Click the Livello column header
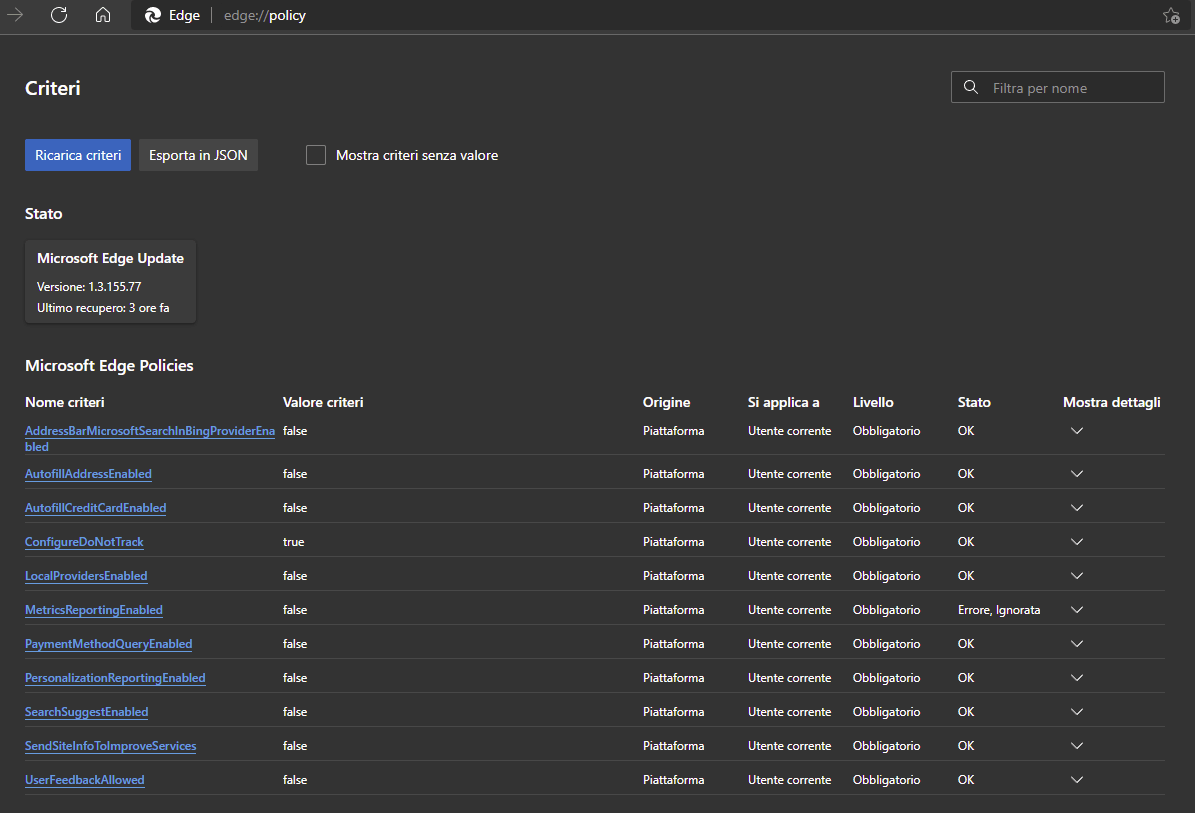 coord(873,402)
